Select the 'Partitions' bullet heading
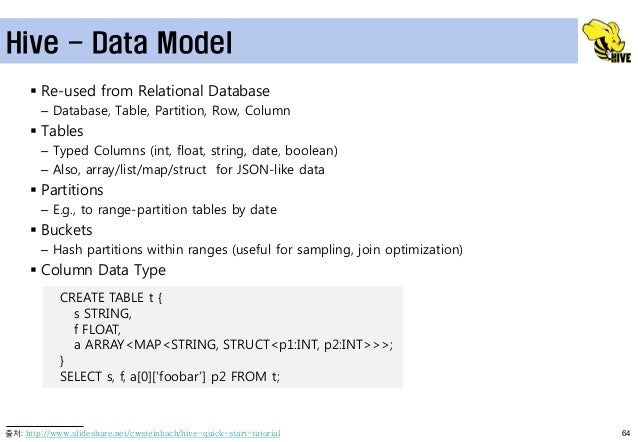The height and width of the screenshot is (442, 638). coord(72,190)
